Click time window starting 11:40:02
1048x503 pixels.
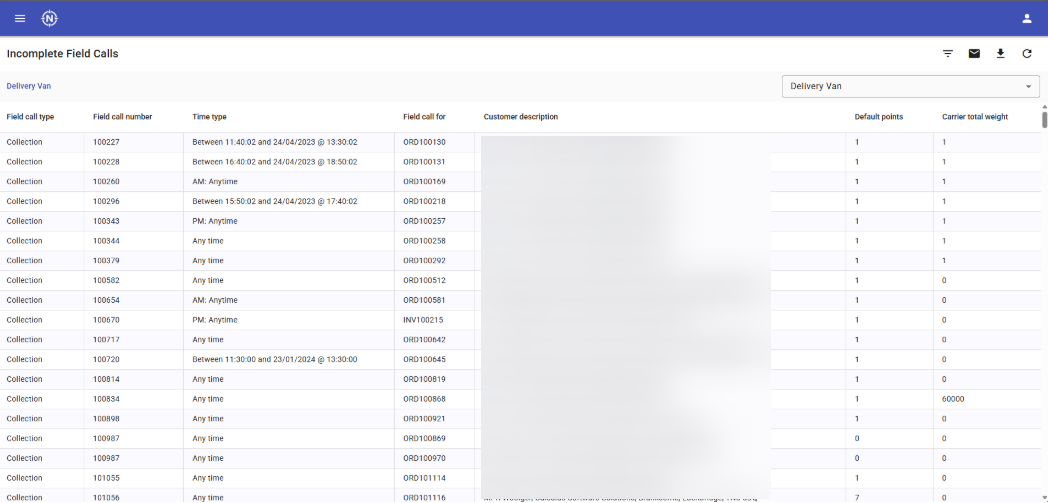tap(275, 142)
